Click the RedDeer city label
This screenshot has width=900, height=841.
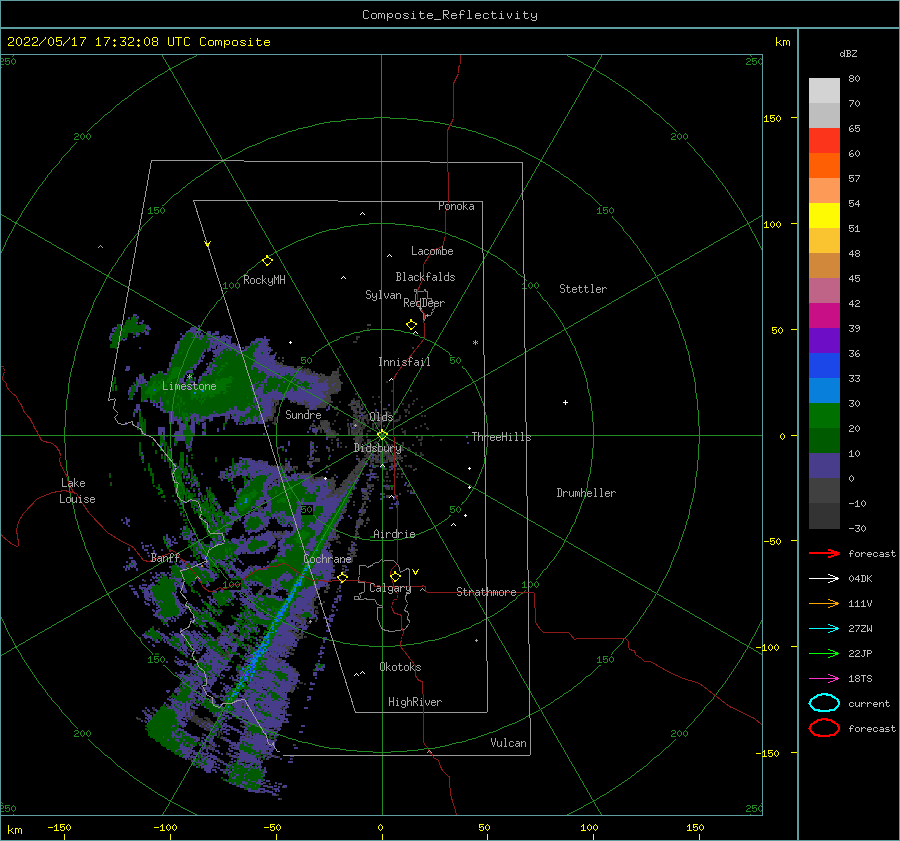424,303
